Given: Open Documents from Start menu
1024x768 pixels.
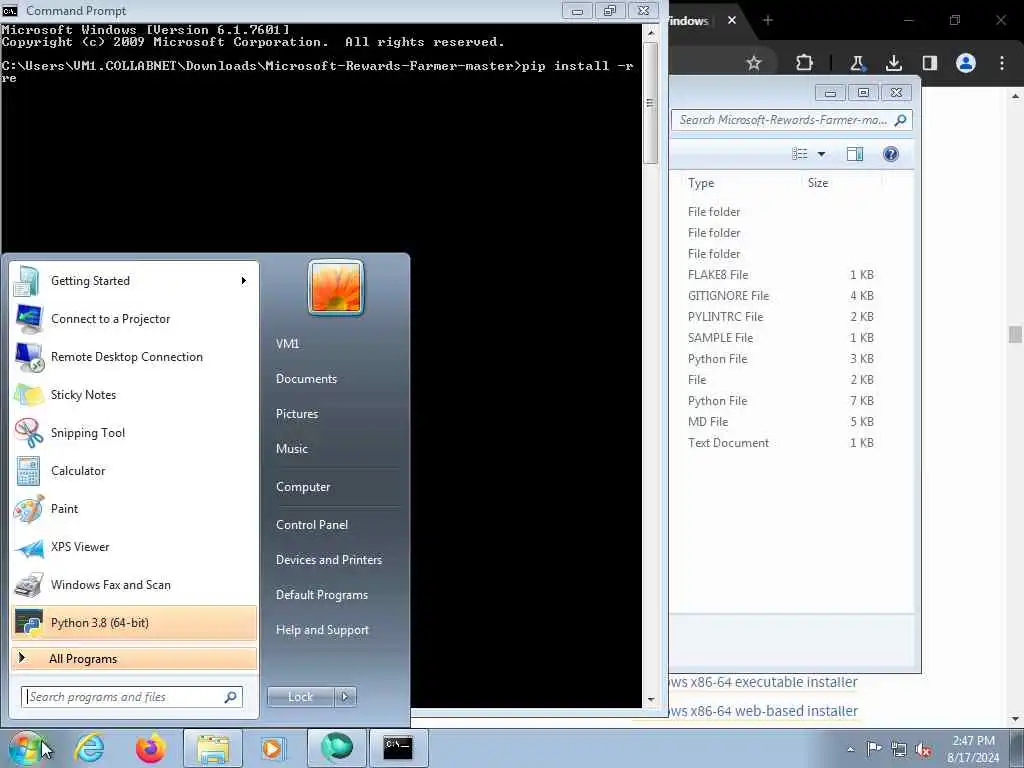Looking at the screenshot, I should click(306, 379).
